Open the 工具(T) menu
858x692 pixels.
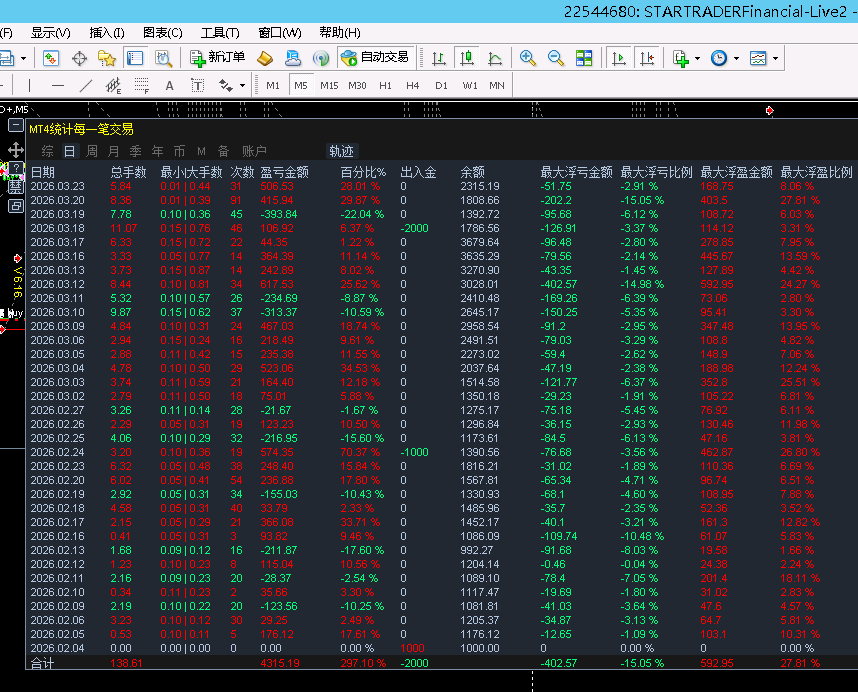220,33
